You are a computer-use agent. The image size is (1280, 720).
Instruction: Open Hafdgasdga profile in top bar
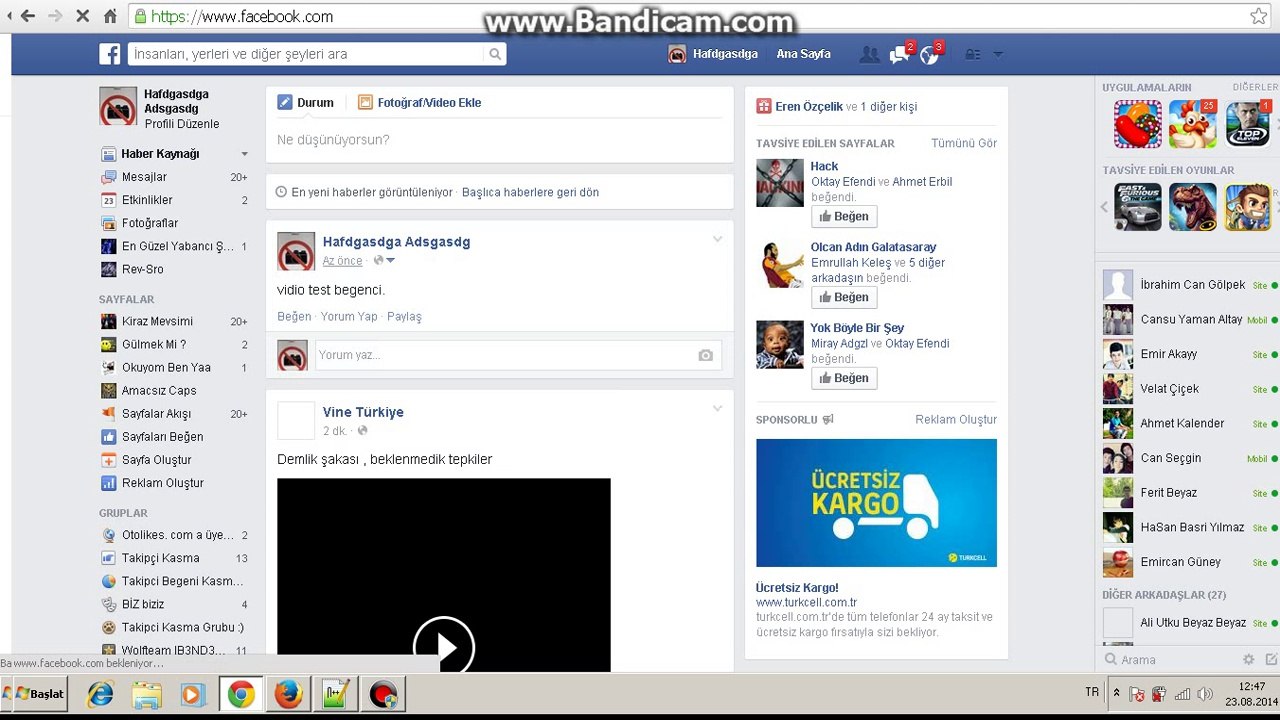(x=714, y=54)
